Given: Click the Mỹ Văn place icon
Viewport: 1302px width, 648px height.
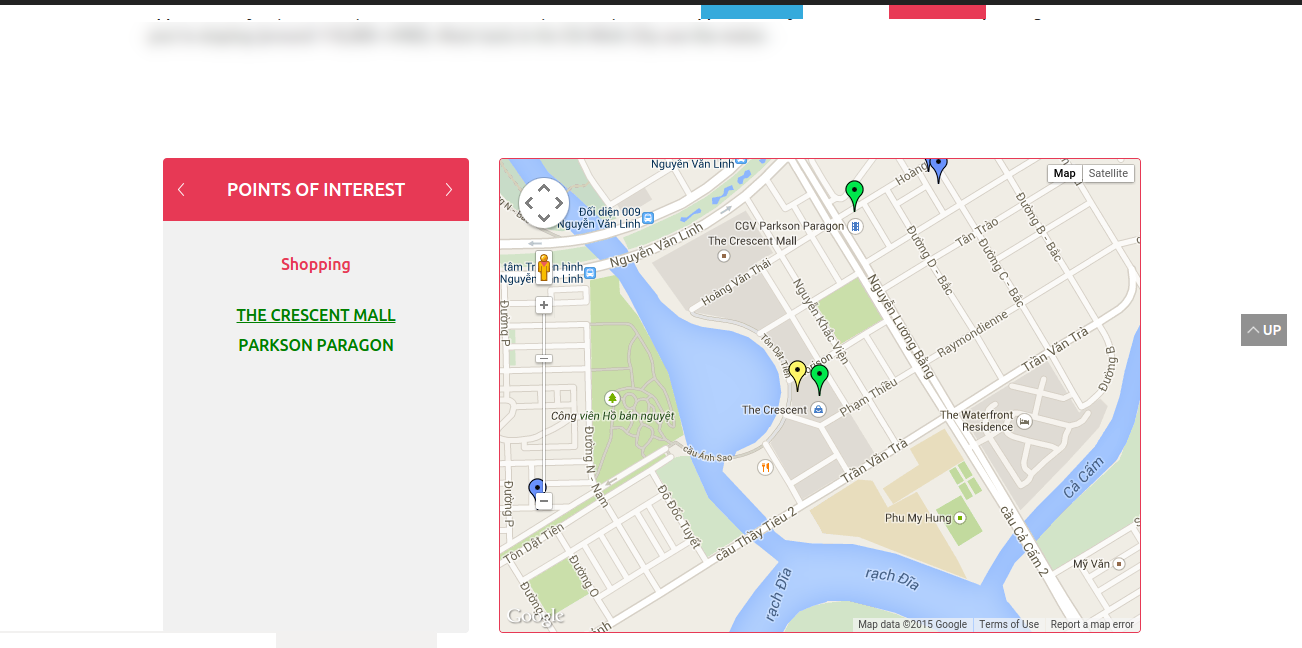Looking at the screenshot, I should pyautogui.click(x=1119, y=564).
